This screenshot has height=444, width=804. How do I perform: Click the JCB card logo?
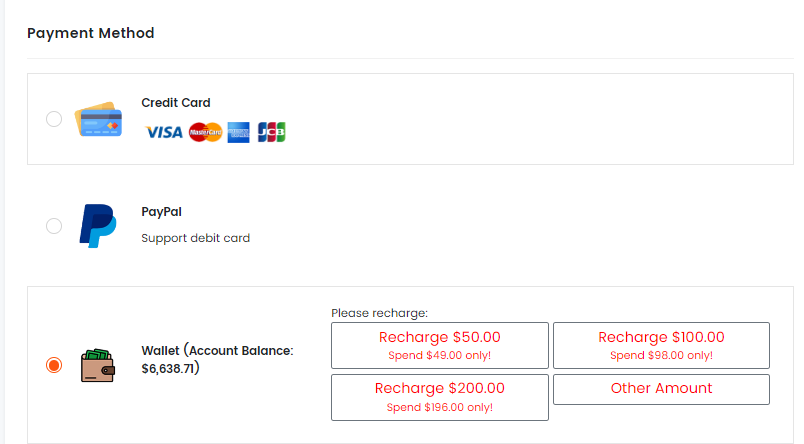coord(271,132)
